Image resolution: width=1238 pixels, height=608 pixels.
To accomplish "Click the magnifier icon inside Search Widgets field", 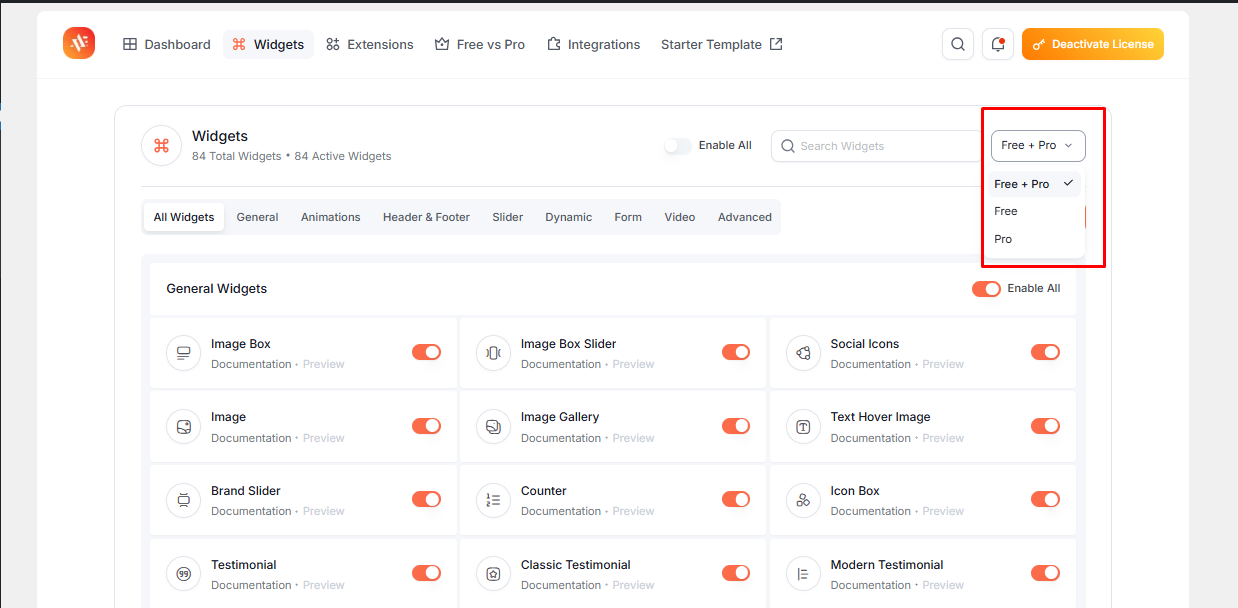I will coord(789,146).
